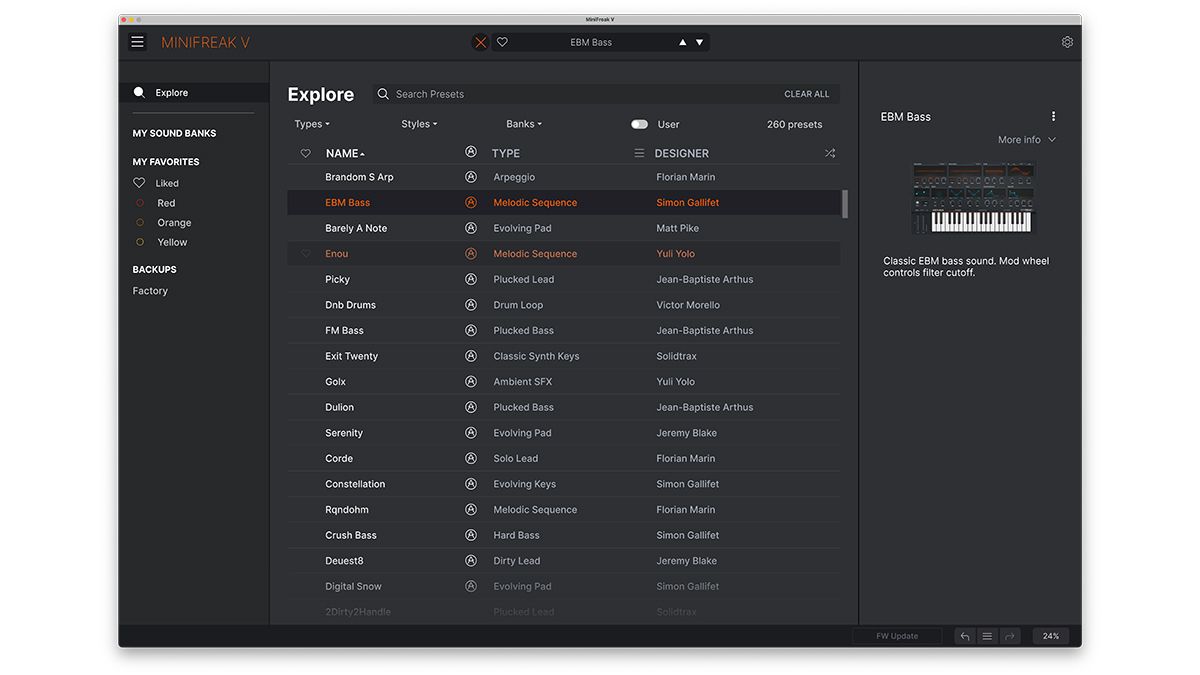
Task: Sort by the DESIGNER column header
Action: (682, 153)
